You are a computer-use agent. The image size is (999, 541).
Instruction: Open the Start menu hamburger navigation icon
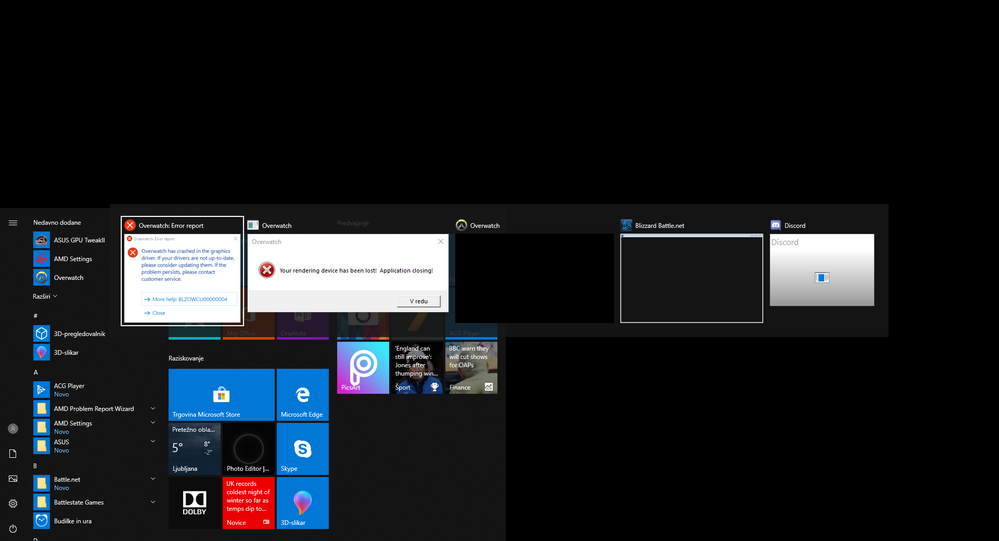13,223
